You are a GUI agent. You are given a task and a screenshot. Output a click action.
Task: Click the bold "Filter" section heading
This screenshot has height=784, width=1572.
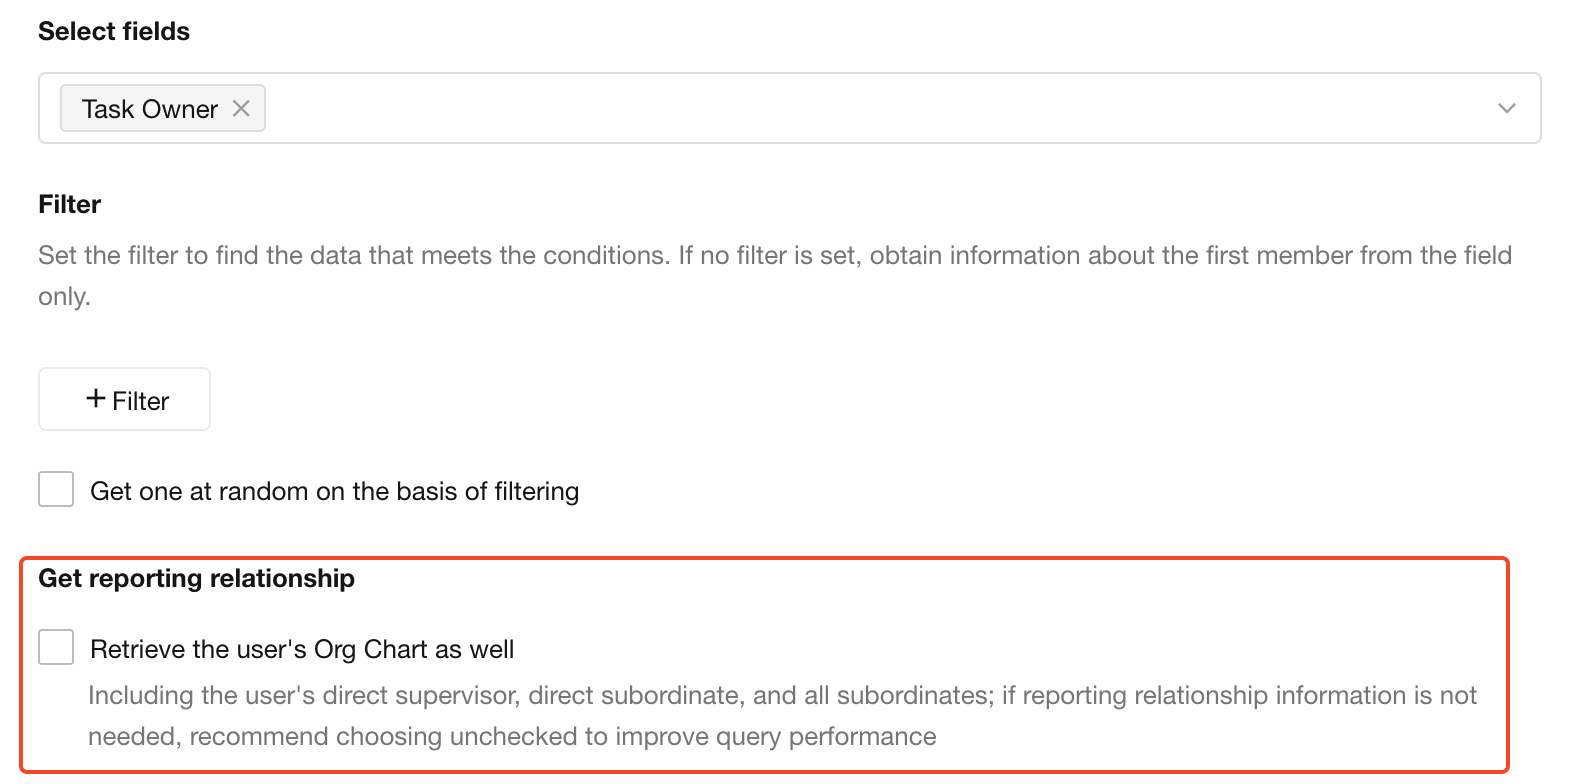(70, 204)
